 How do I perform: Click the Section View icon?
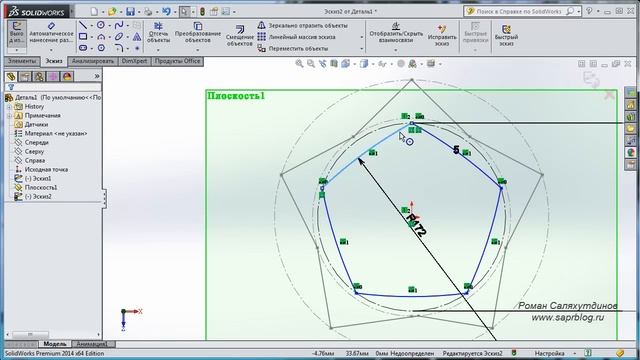[x=334, y=64]
